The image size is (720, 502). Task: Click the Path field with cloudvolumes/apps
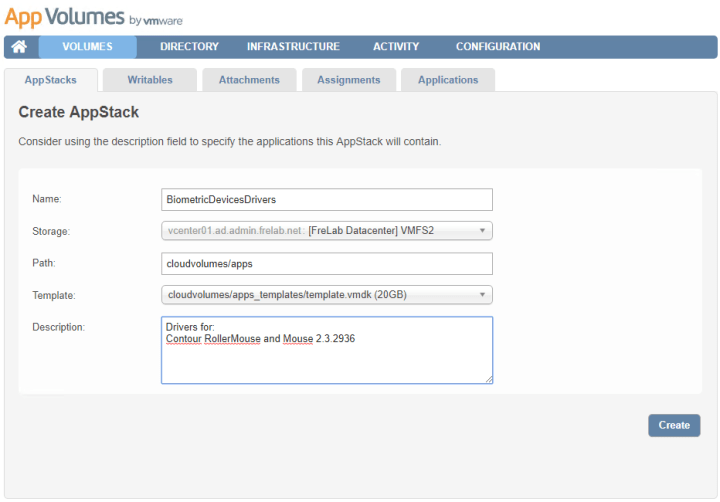tap(327, 263)
